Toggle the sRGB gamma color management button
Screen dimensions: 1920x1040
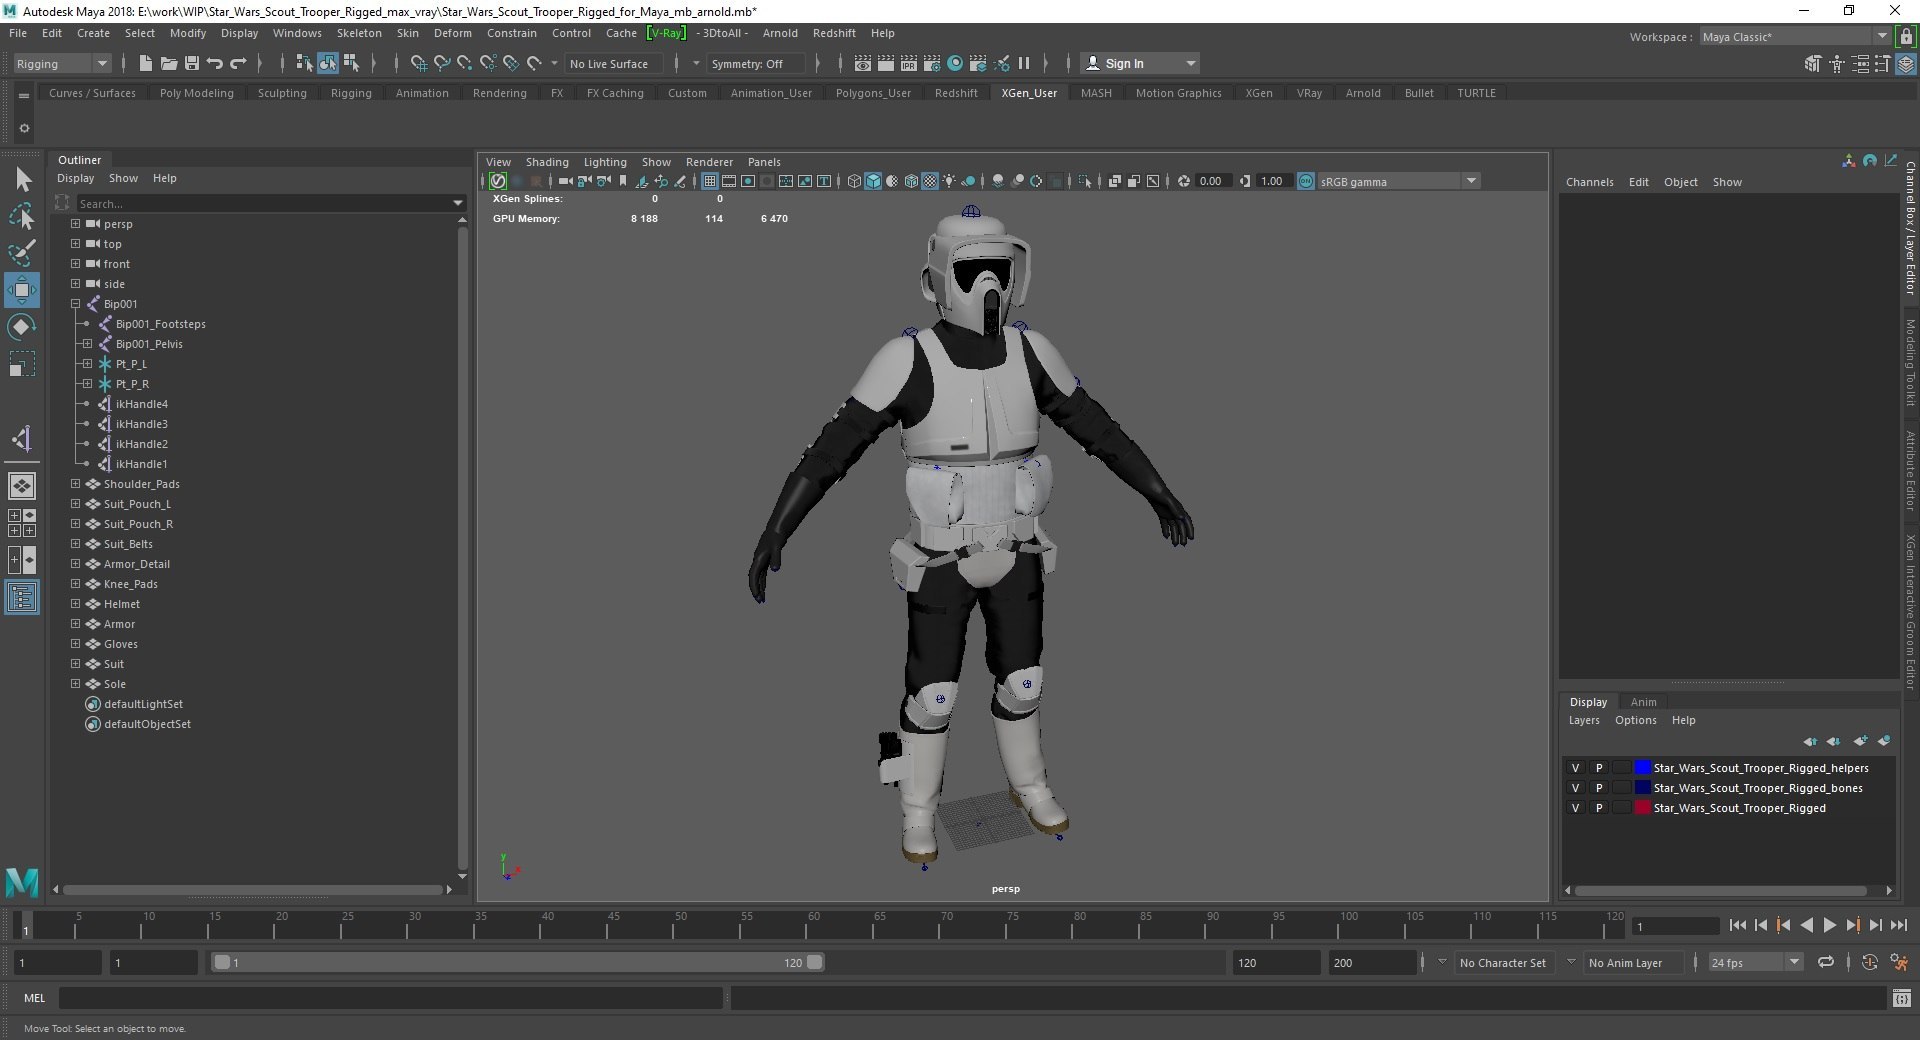click(x=1306, y=181)
